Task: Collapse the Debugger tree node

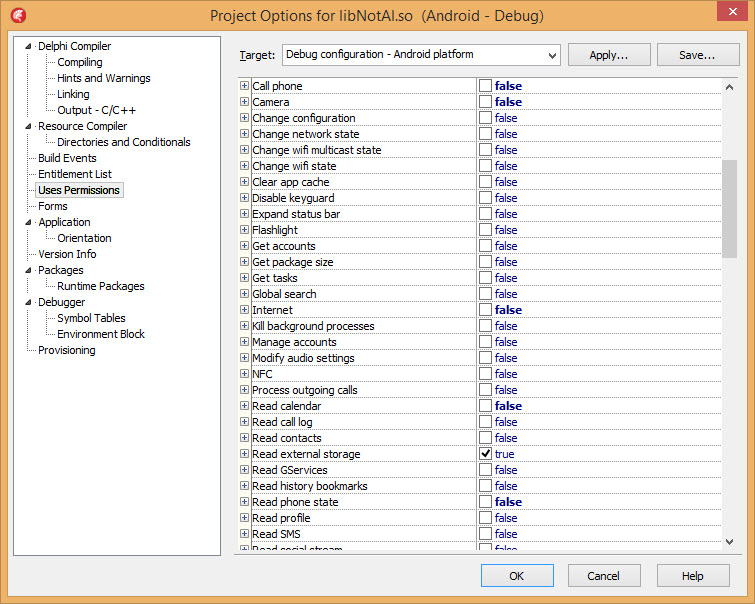Action: coord(28,302)
